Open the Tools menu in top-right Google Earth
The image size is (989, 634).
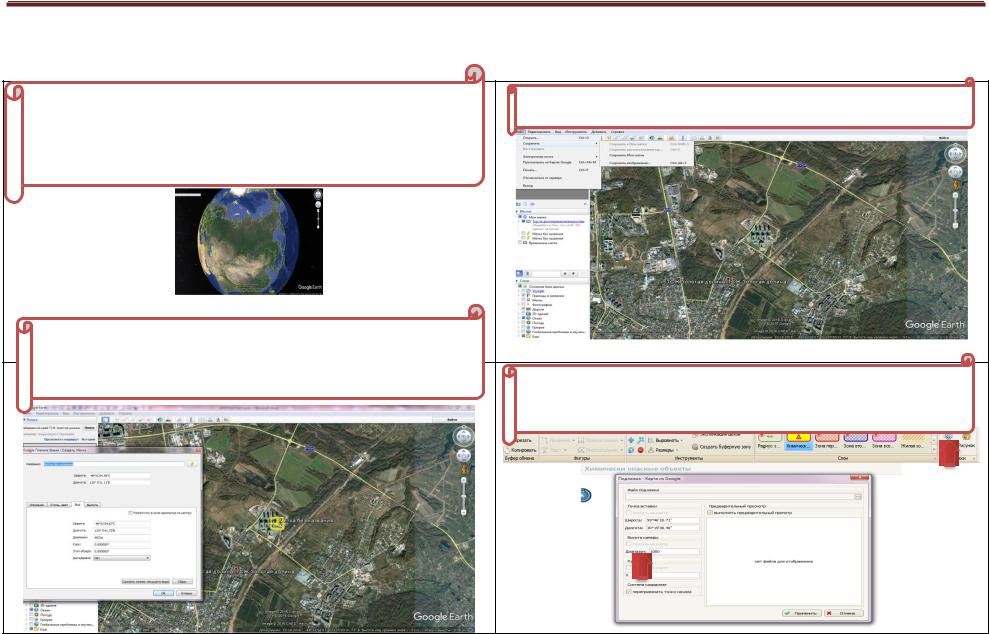576,132
